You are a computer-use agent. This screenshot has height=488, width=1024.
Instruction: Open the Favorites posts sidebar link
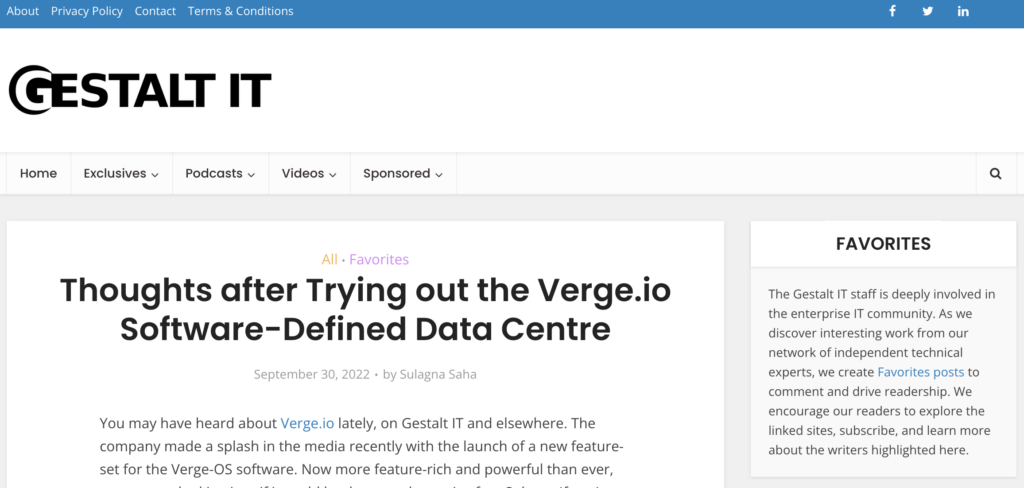(x=921, y=372)
